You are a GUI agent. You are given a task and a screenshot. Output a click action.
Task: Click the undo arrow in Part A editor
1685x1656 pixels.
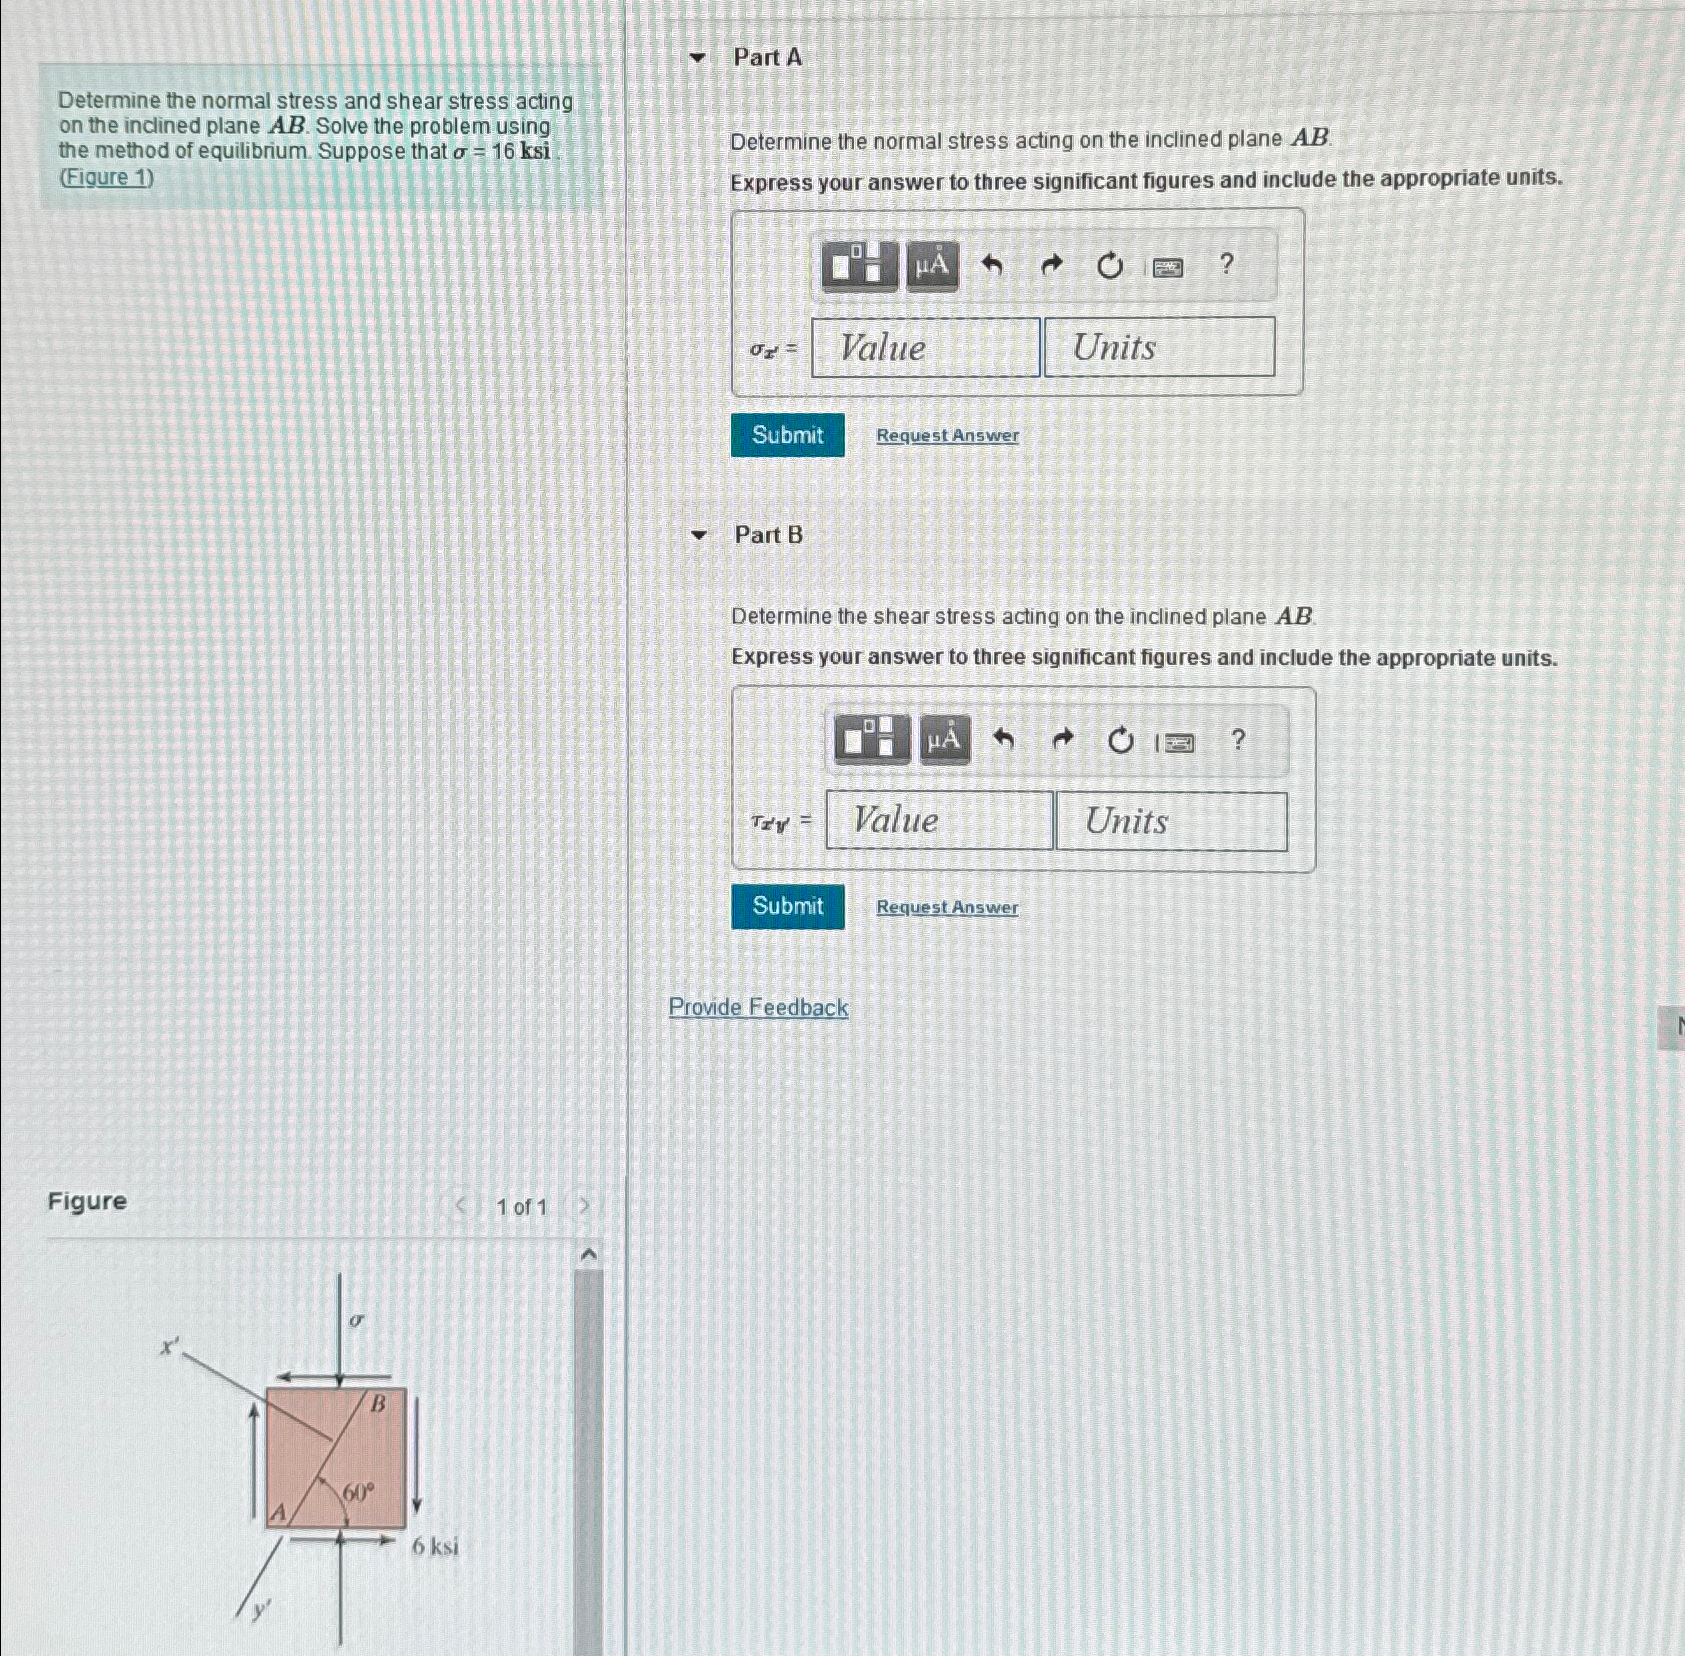click(992, 265)
